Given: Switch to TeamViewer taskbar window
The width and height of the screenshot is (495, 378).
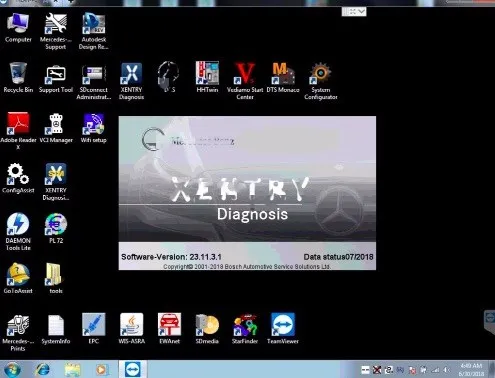Looking at the screenshot, I should (x=133, y=369).
